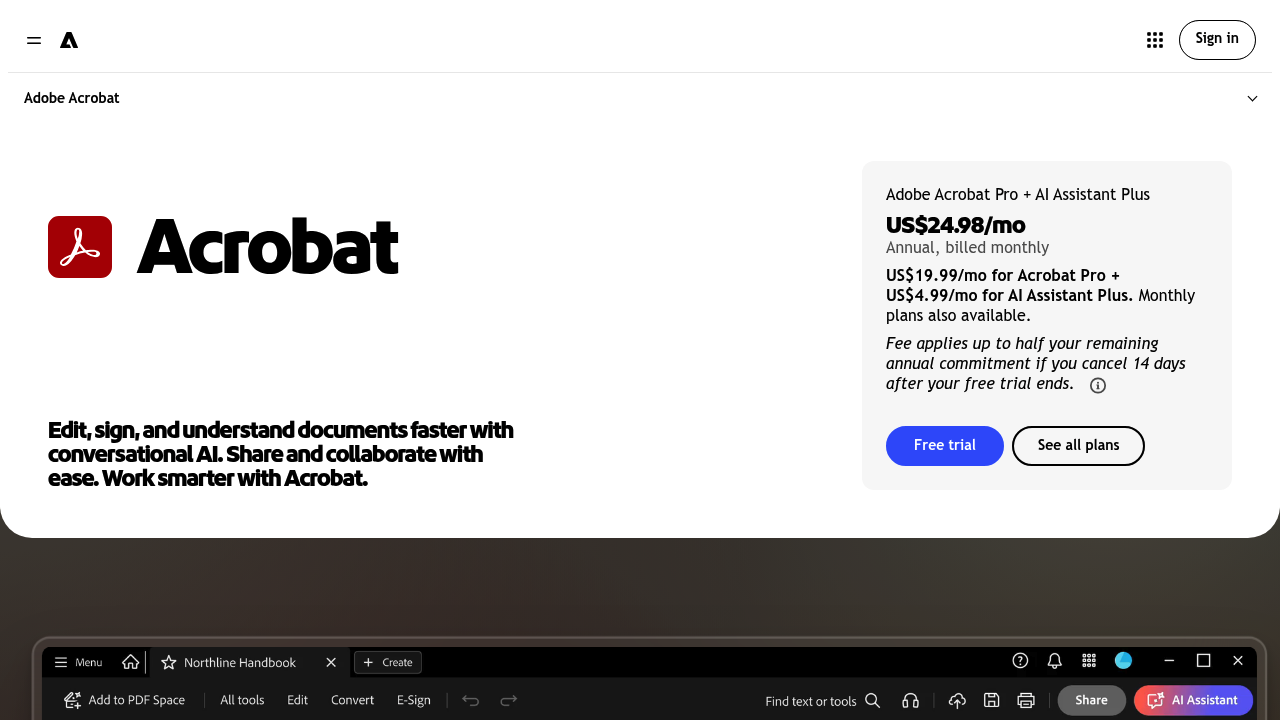Image resolution: width=1280 pixels, height=720 pixels.
Task: Open the hamburger navigation menu
Action: point(34,40)
